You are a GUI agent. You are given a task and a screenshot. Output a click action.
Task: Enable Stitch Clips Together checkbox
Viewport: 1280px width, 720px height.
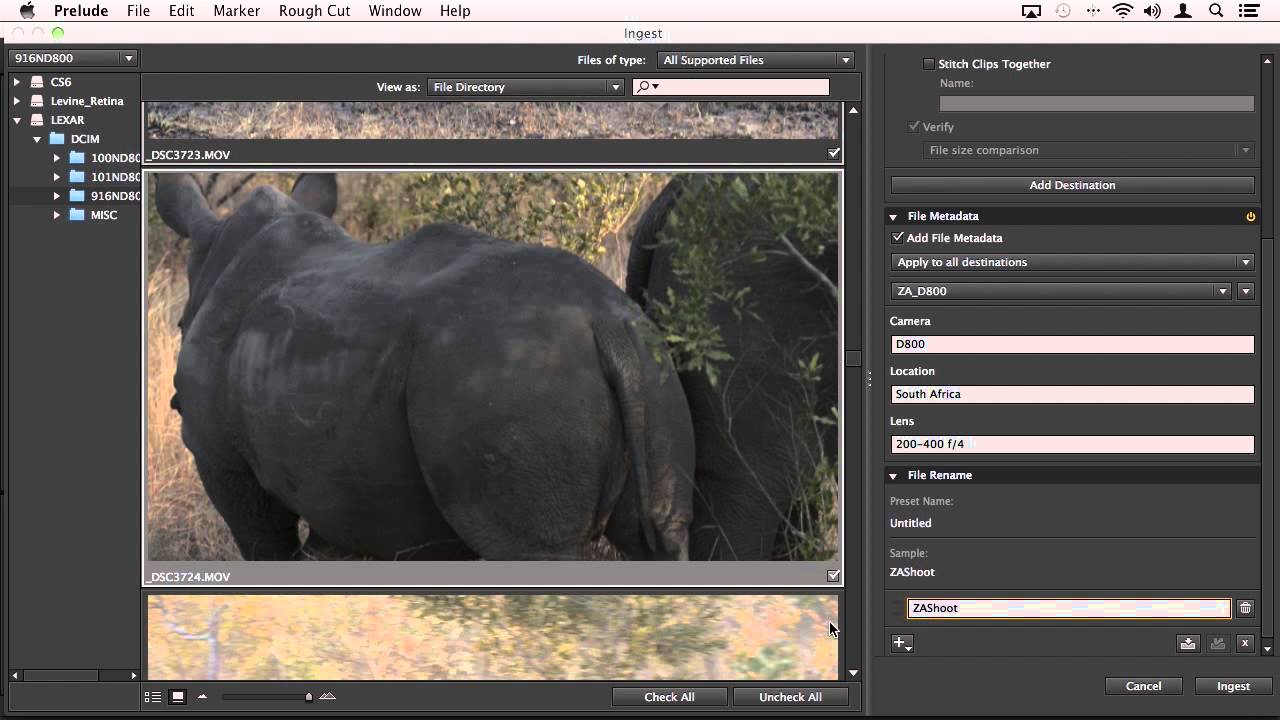[x=929, y=64]
